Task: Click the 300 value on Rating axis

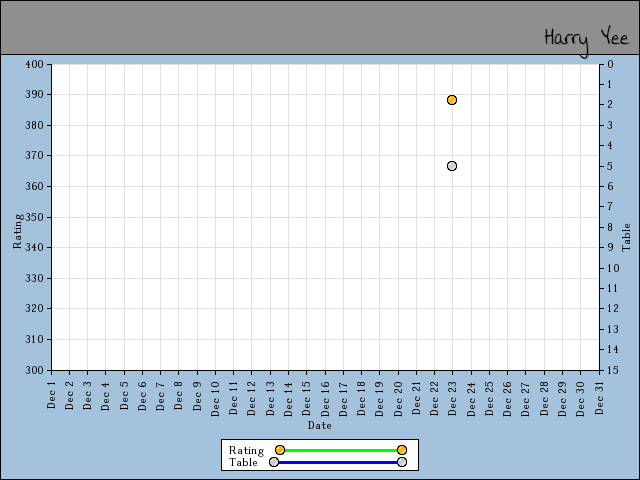Action: [35, 370]
